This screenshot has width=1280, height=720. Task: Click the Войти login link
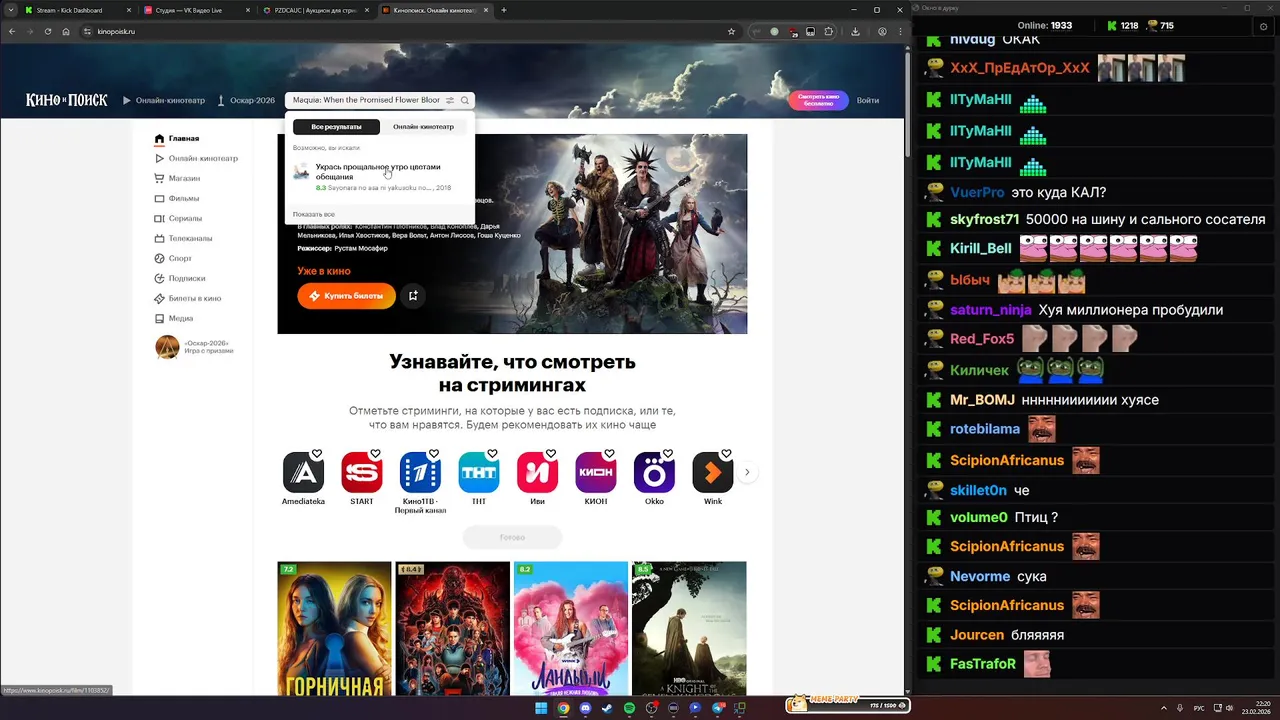pos(868,100)
